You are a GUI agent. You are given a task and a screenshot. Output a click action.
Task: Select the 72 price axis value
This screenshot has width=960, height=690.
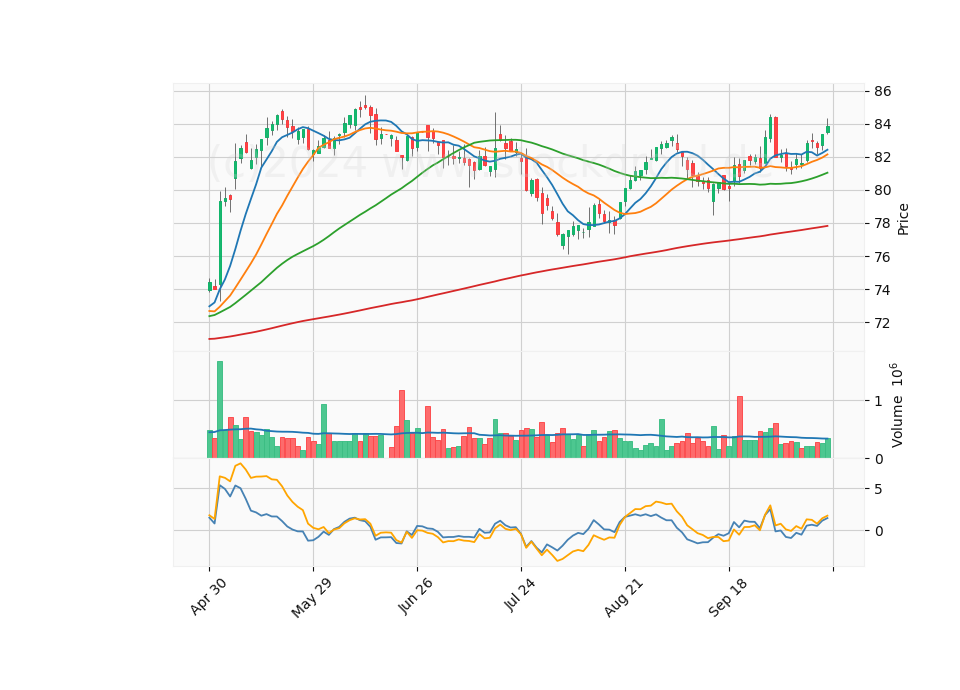click(x=883, y=323)
